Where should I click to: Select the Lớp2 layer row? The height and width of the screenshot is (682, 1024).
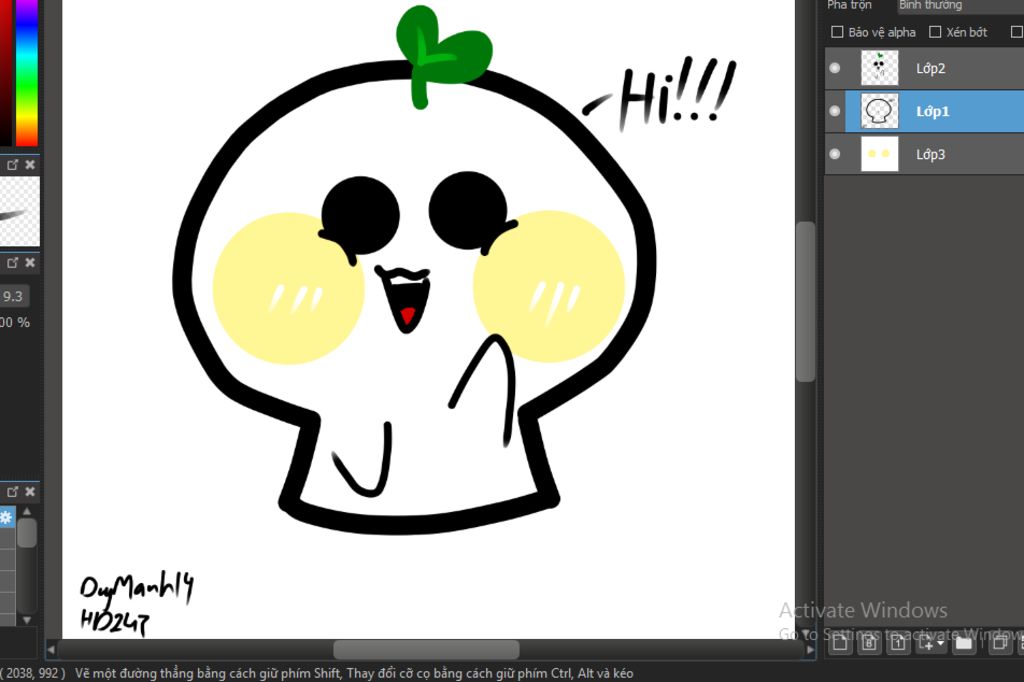tap(924, 68)
